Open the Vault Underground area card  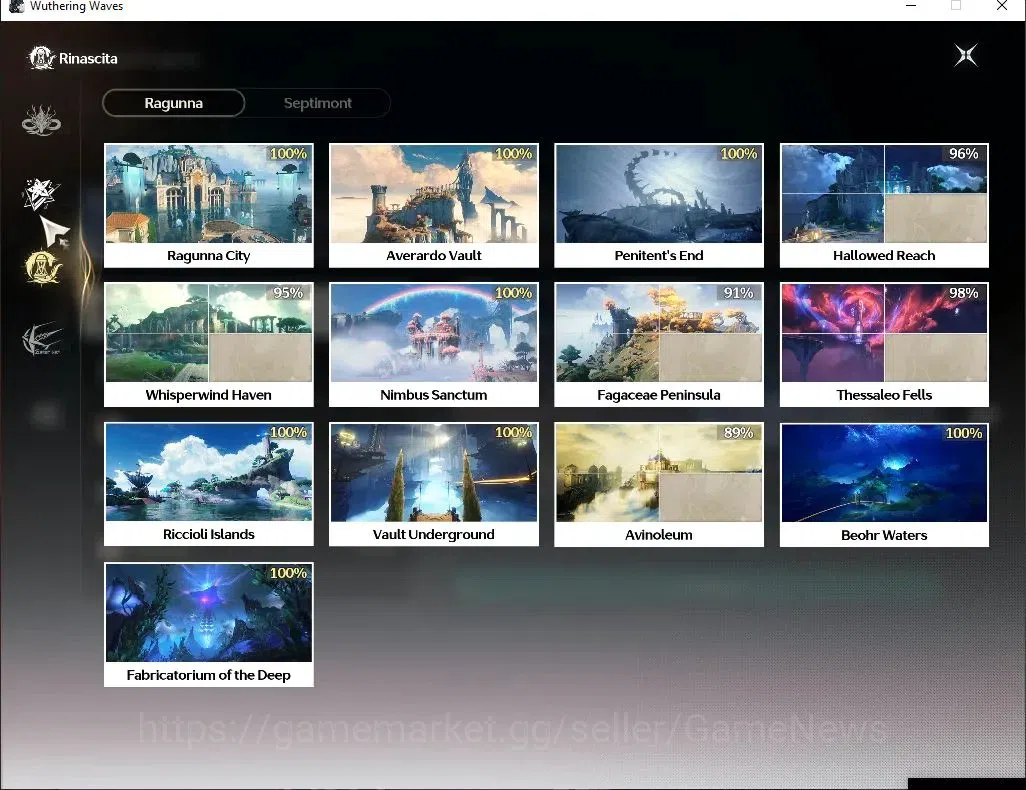(434, 484)
